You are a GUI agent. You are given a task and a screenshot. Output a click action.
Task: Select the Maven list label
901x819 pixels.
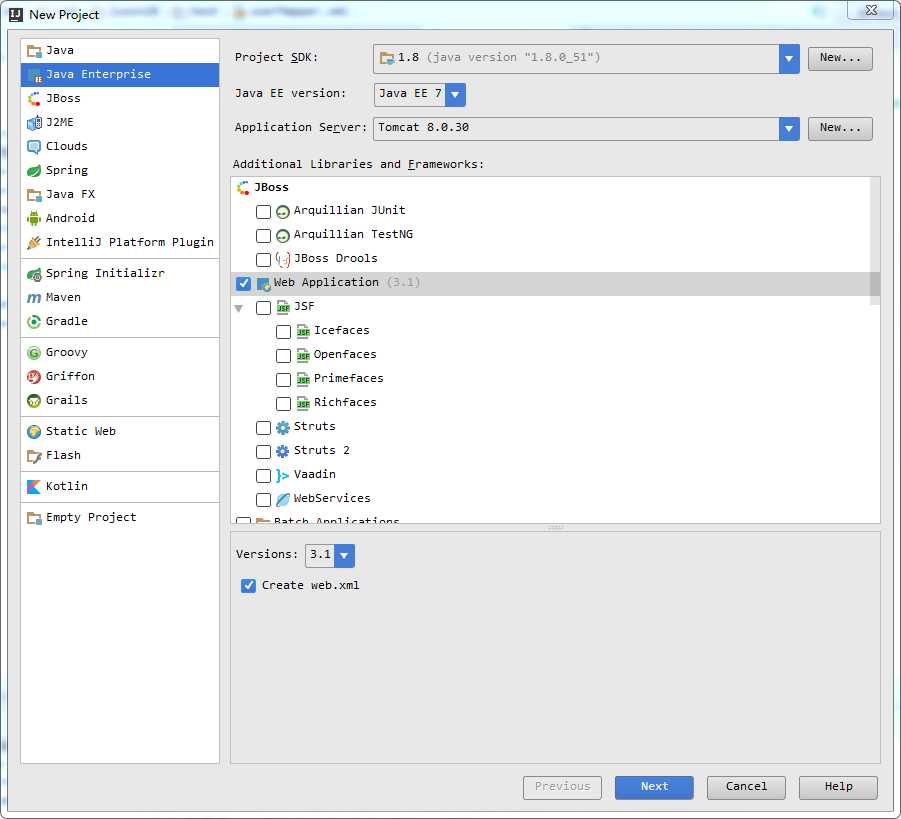click(x=63, y=297)
